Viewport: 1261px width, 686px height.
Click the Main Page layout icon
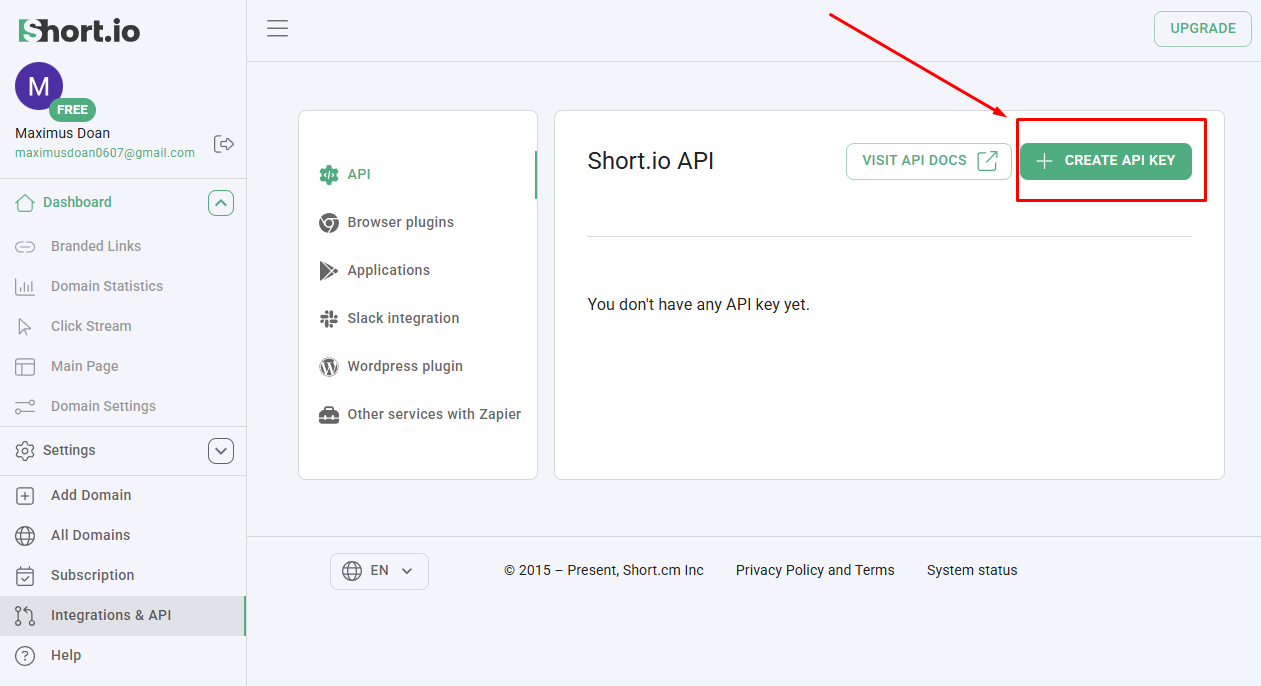[x=25, y=366]
